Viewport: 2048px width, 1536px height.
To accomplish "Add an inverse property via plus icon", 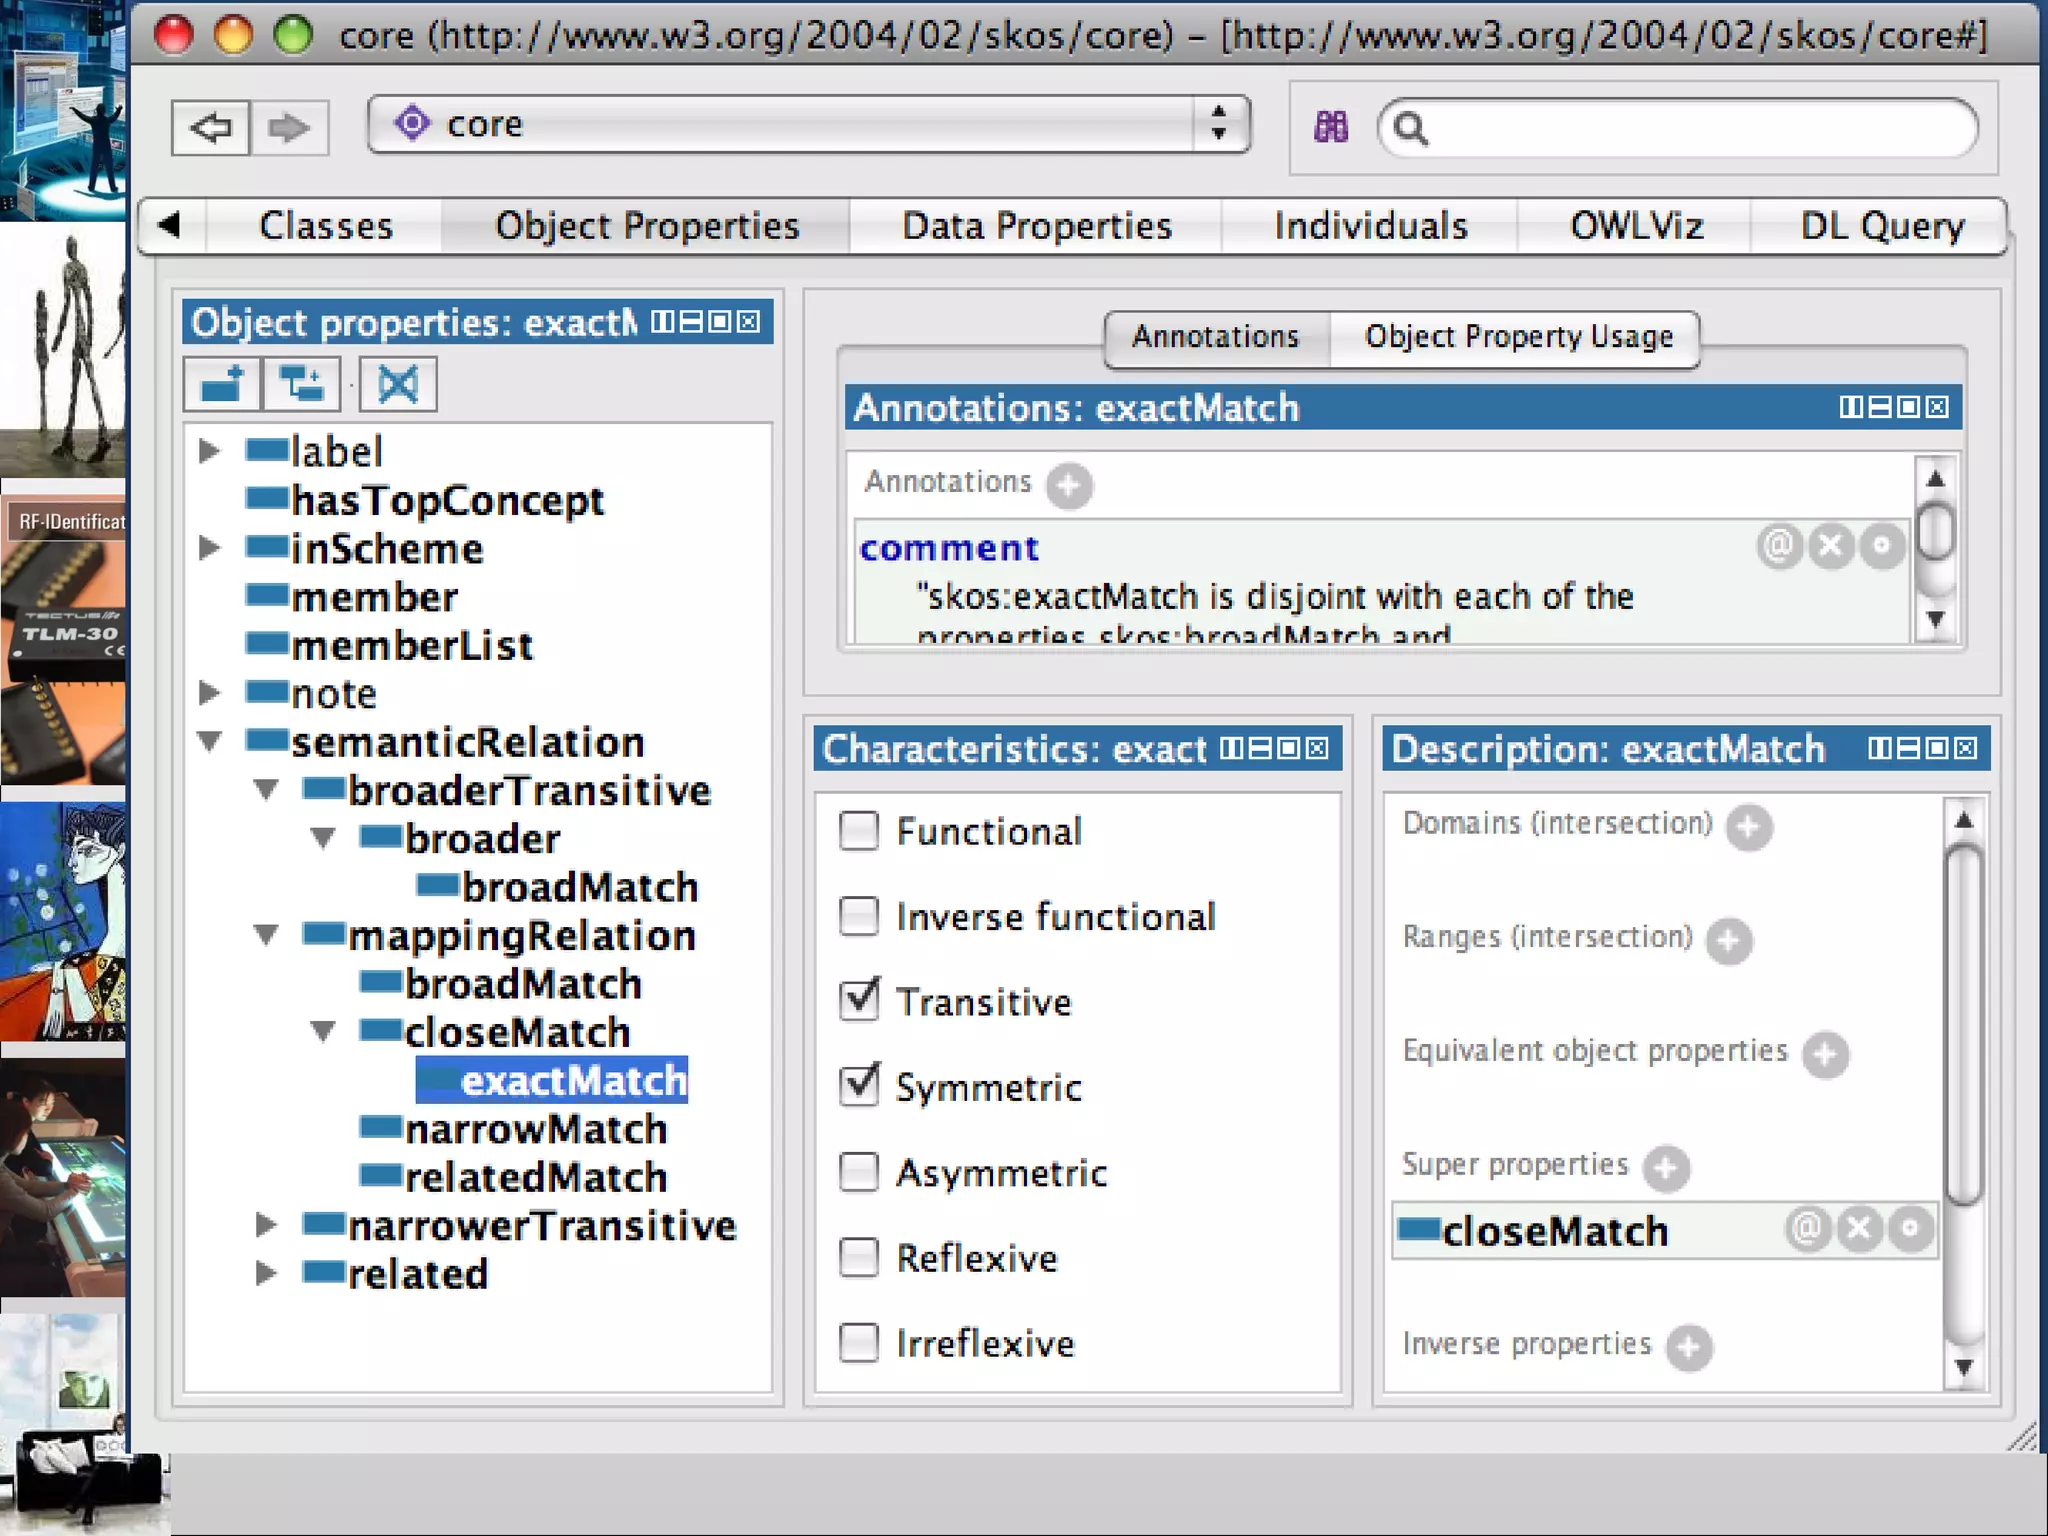I will (1689, 1347).
